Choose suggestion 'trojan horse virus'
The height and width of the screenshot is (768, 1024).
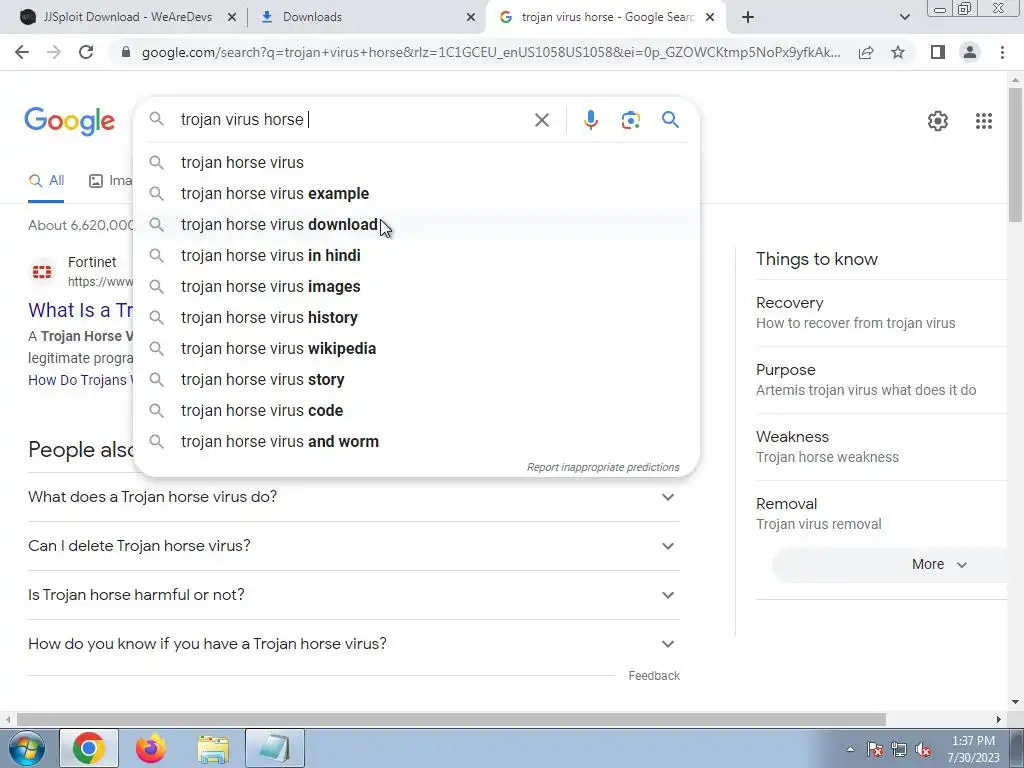click(416, 163)
